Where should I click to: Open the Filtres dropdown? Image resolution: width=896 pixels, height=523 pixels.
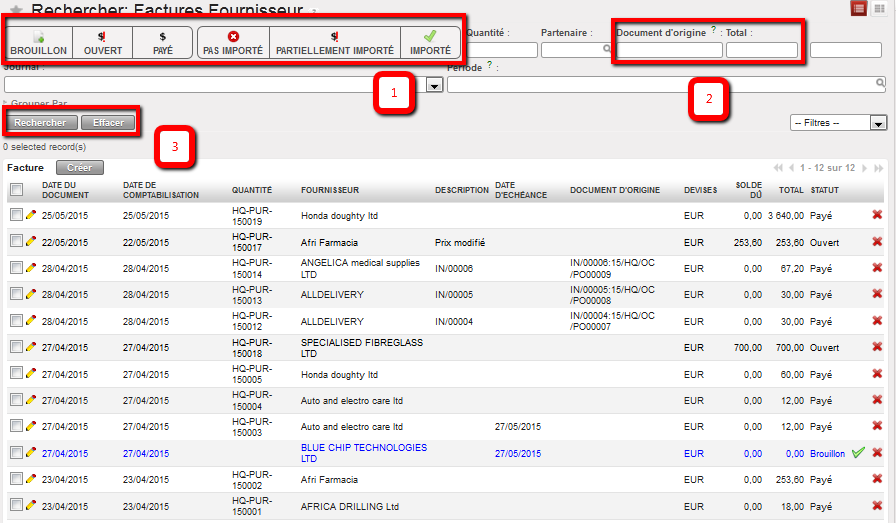[x=838, y=122]
